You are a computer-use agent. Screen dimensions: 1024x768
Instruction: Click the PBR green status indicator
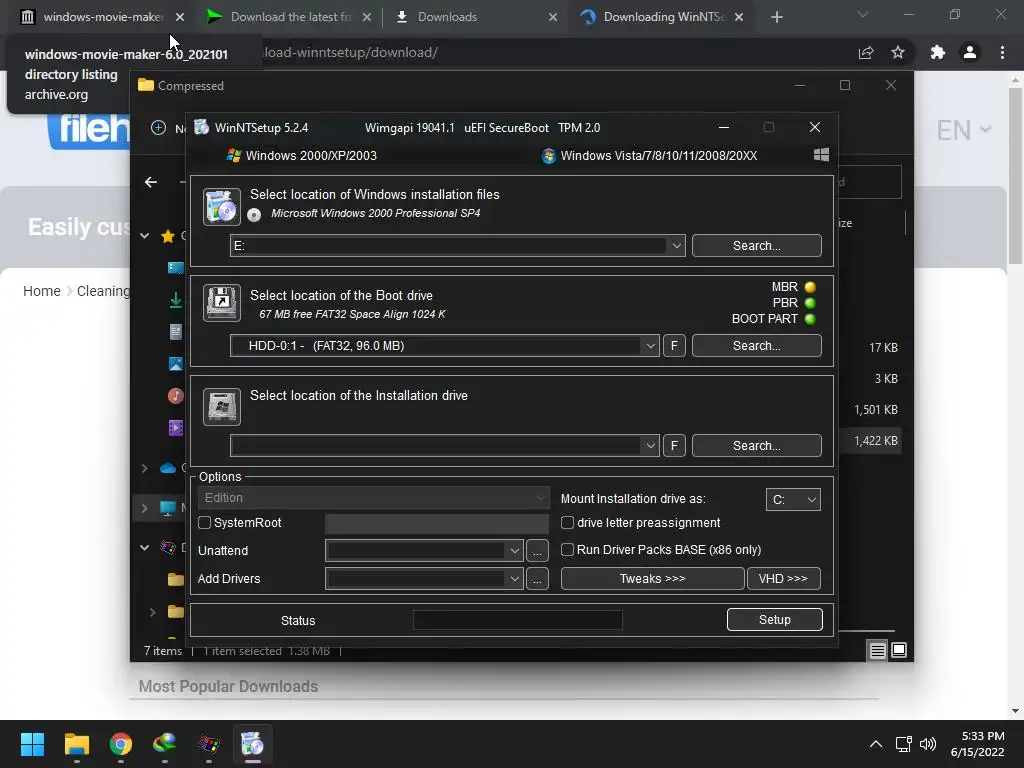(x=810, y=303)
